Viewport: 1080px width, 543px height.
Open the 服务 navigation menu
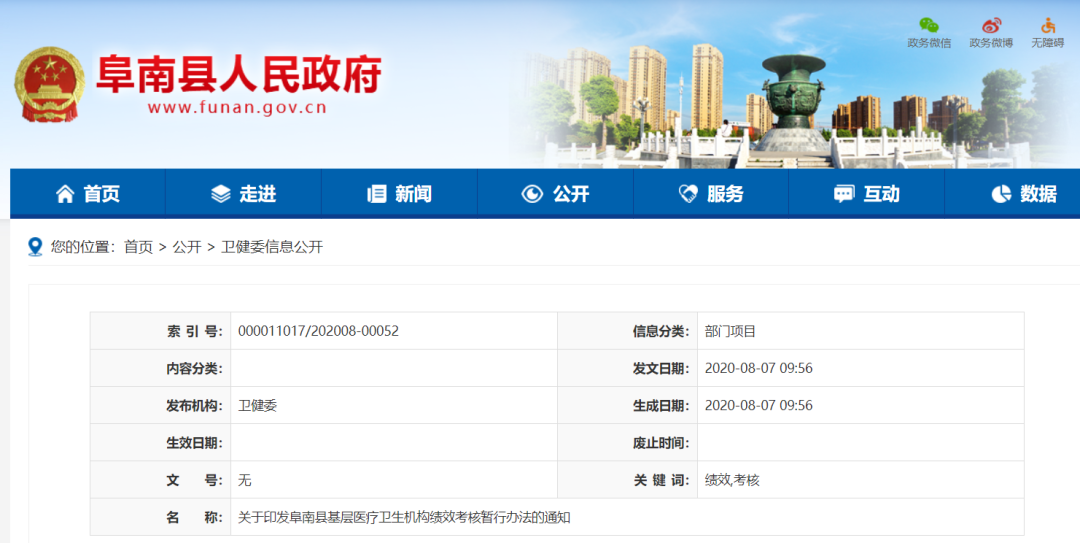[x=725, y=194]
